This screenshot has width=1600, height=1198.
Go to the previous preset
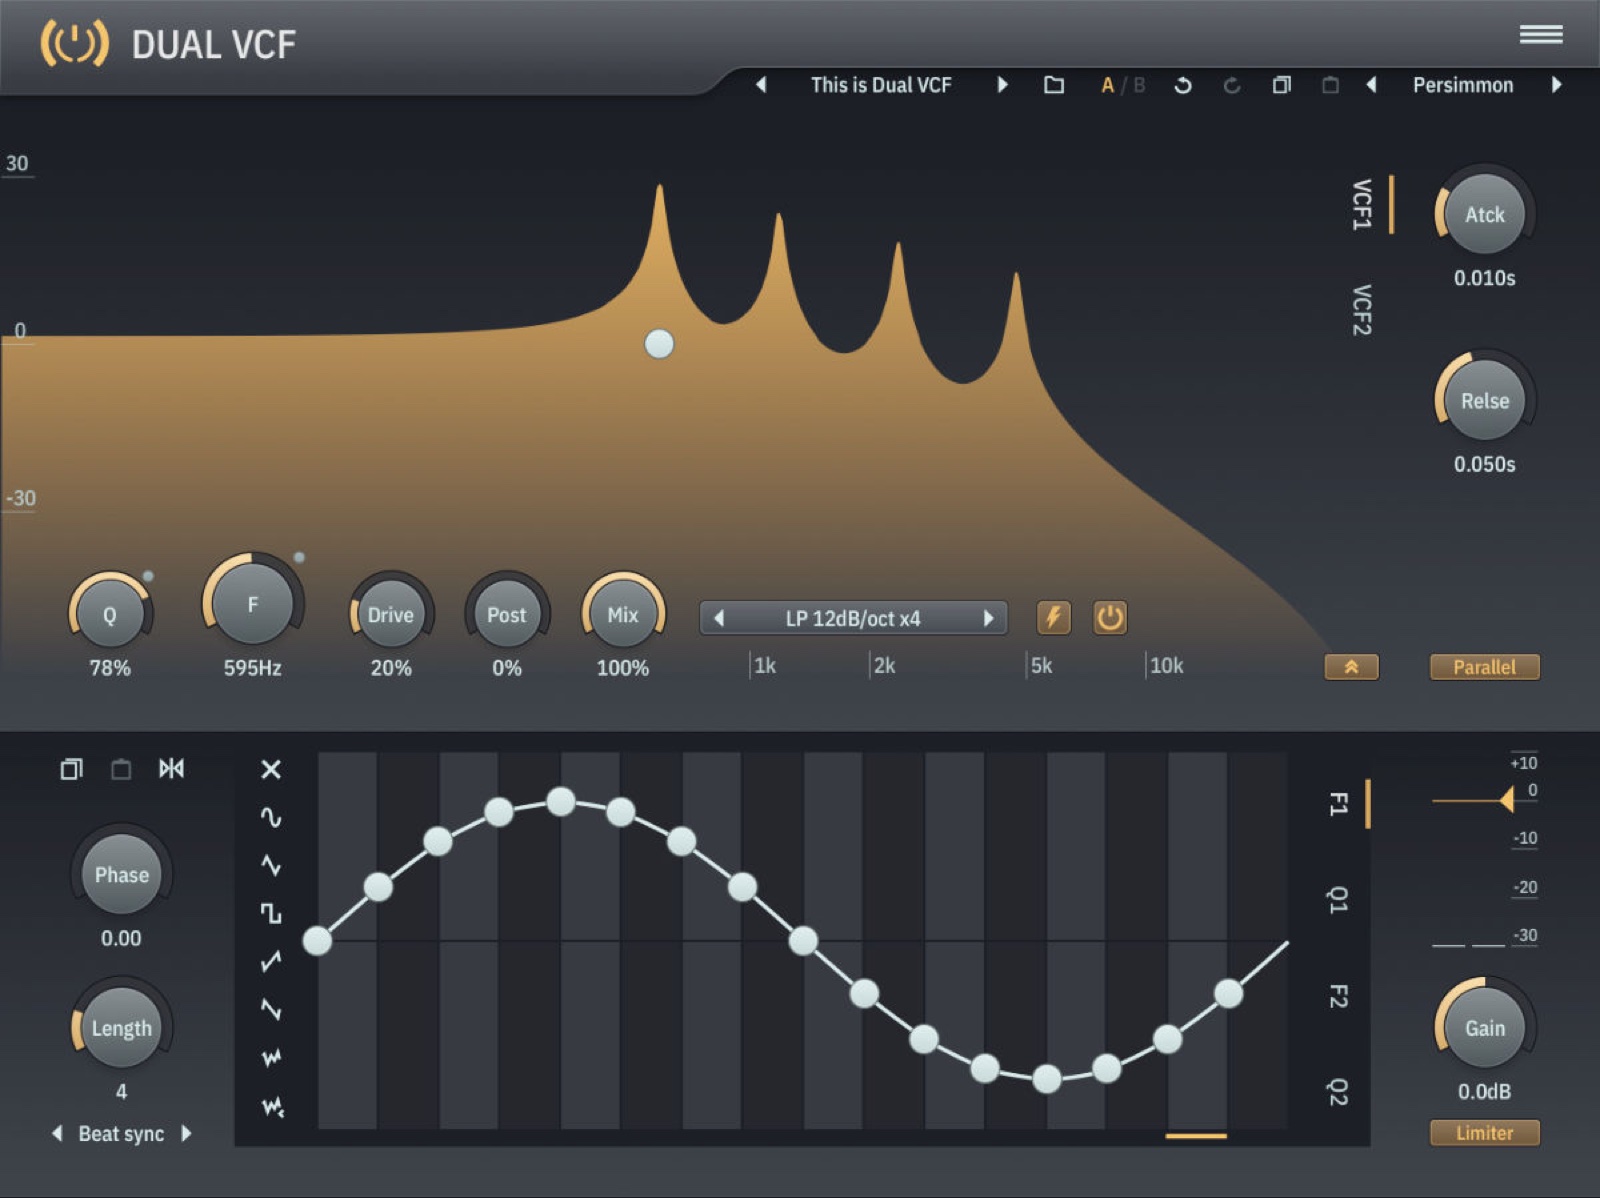point(761,85)
